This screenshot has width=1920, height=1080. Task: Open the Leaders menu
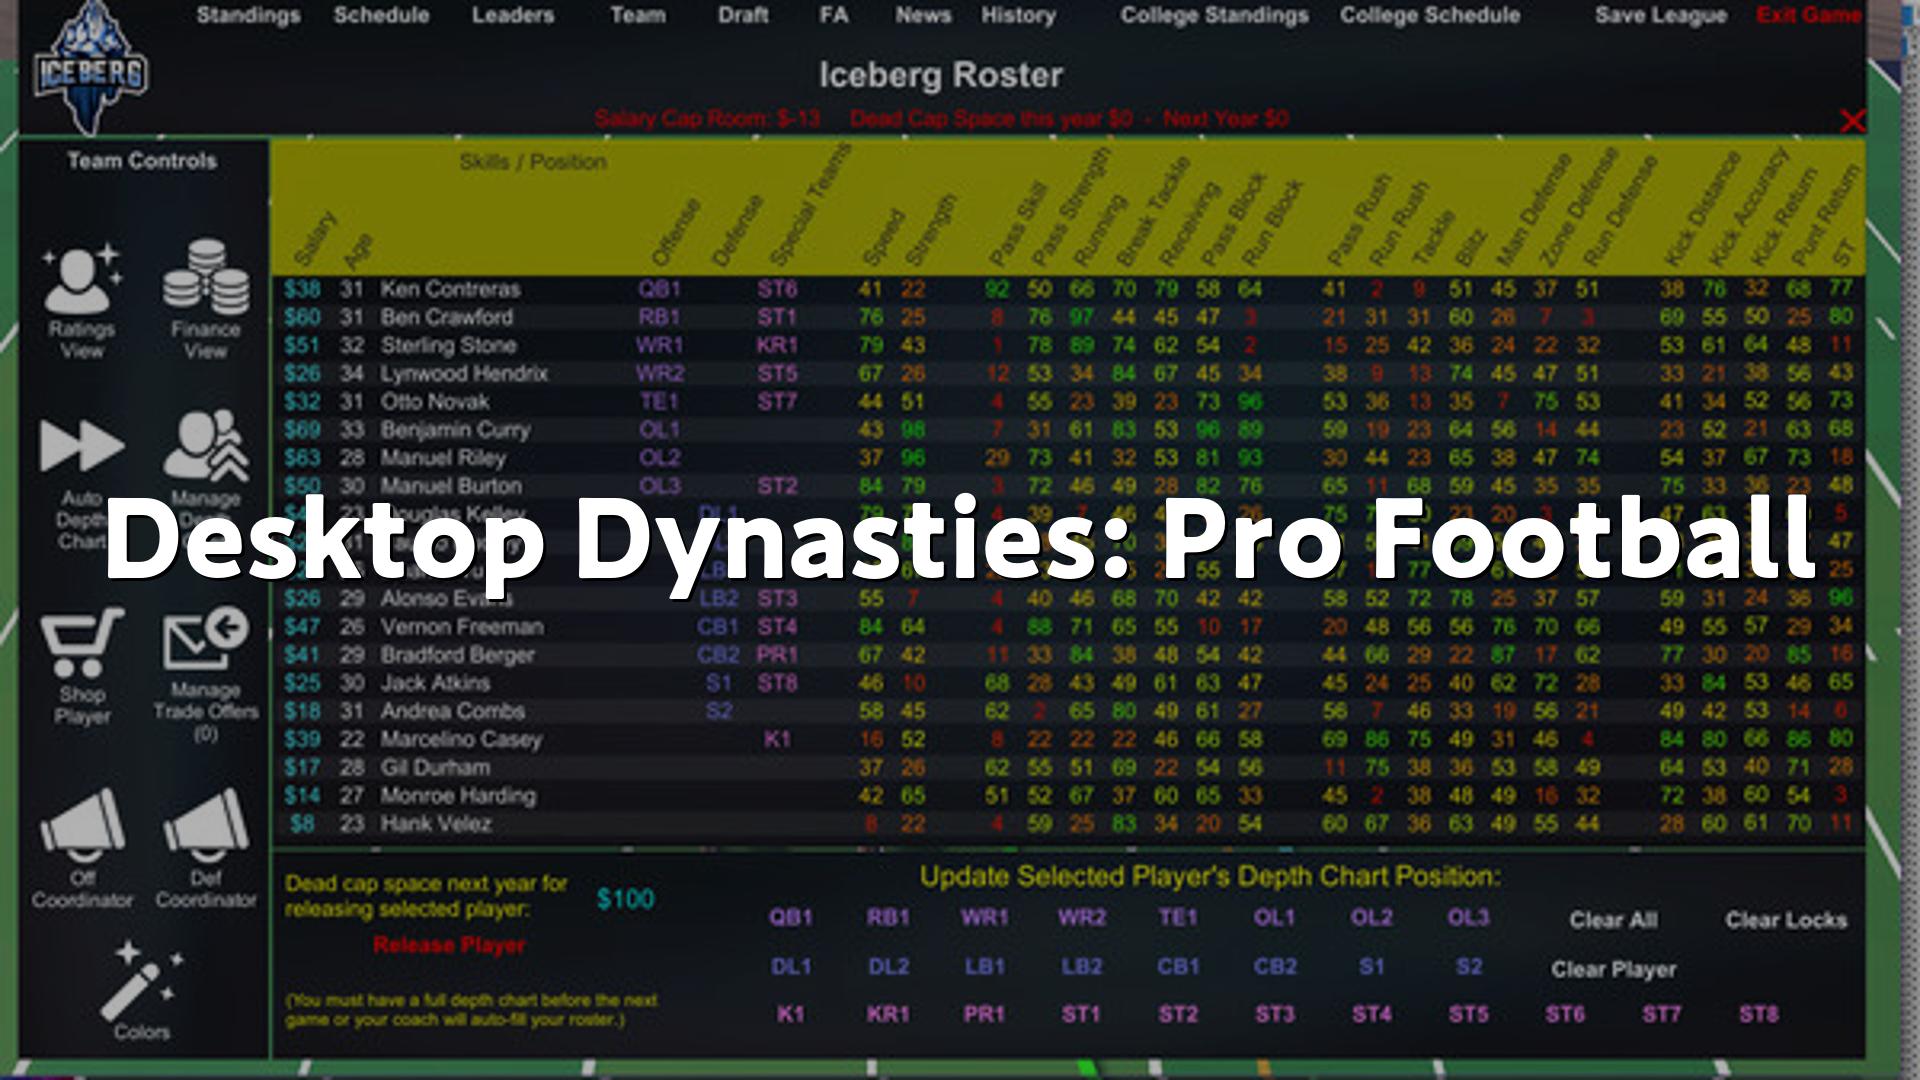point(513,15)
